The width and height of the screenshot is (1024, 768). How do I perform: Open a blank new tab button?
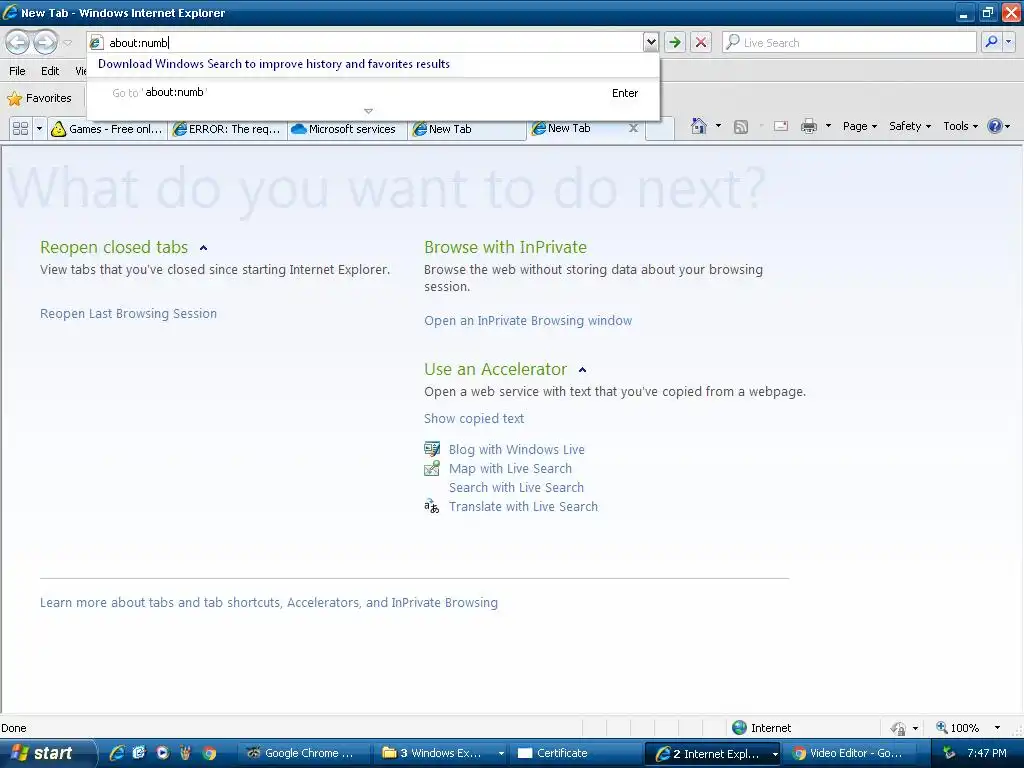(x=660, y=129)
